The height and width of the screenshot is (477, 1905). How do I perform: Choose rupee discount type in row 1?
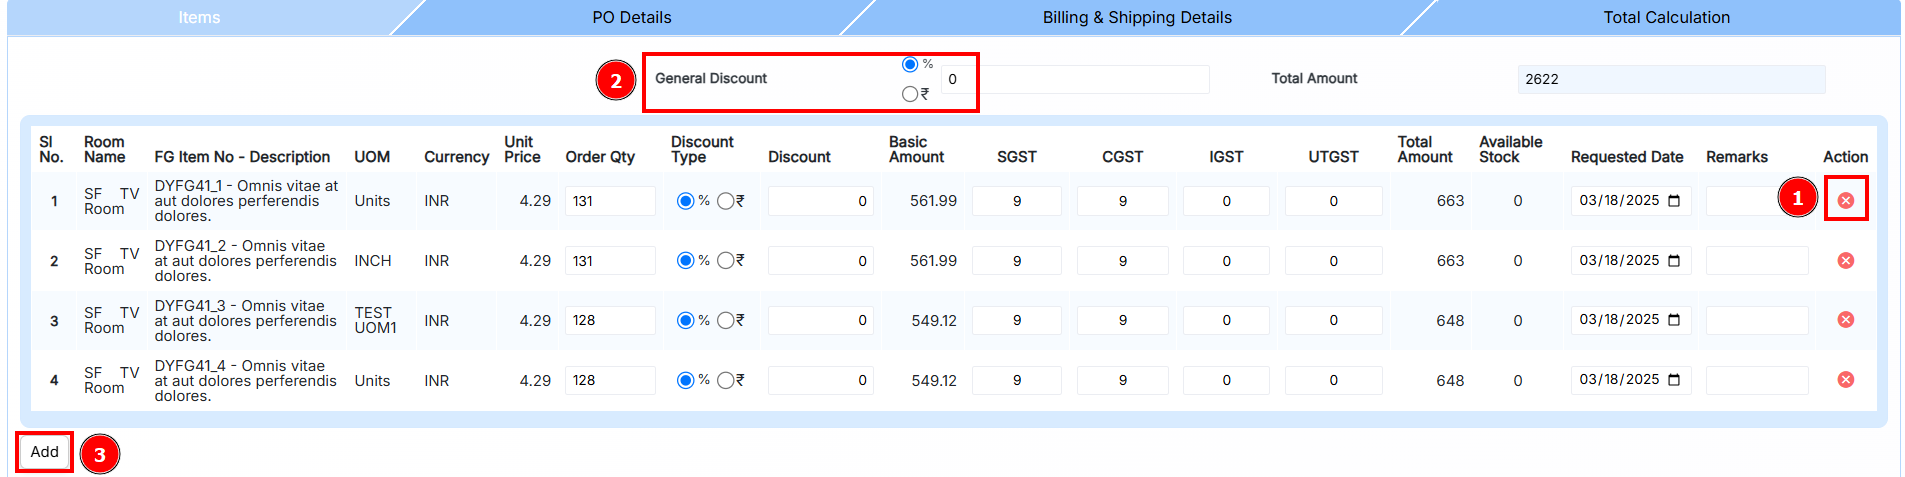[725, 201]
